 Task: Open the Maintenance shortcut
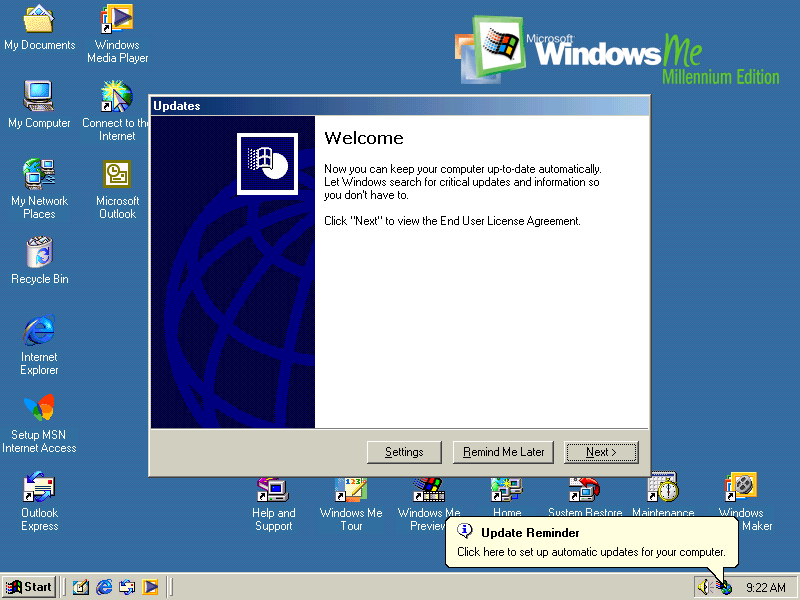[x=663, y=490]
